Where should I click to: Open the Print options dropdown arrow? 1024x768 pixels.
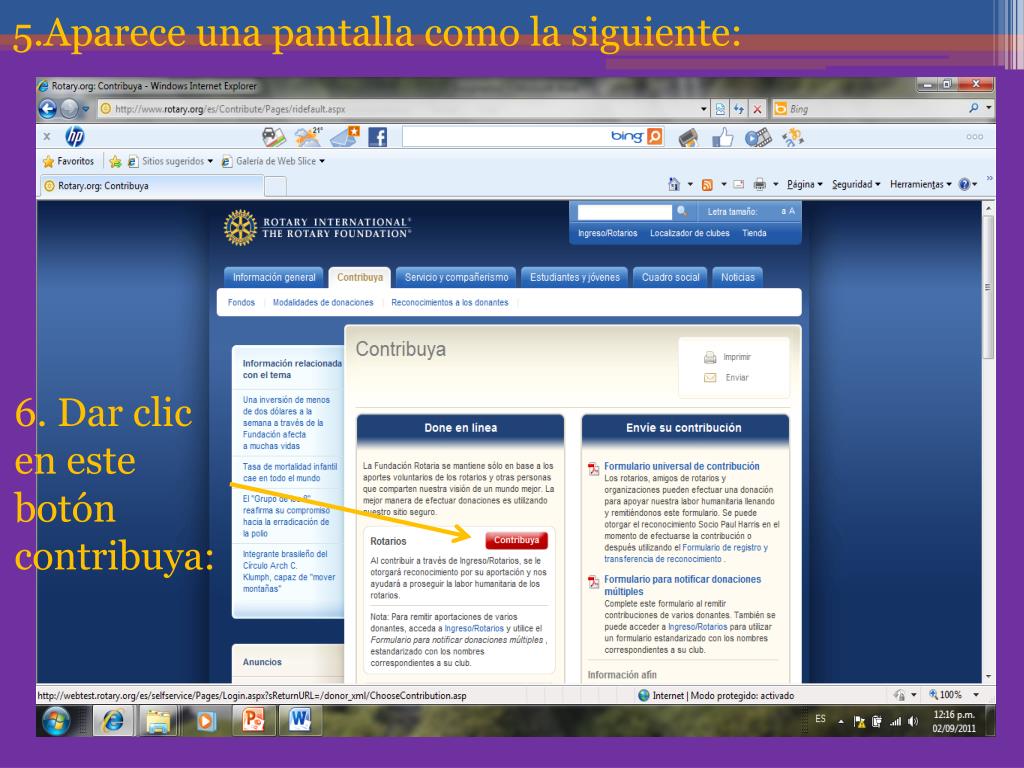(x=775, y=185)
